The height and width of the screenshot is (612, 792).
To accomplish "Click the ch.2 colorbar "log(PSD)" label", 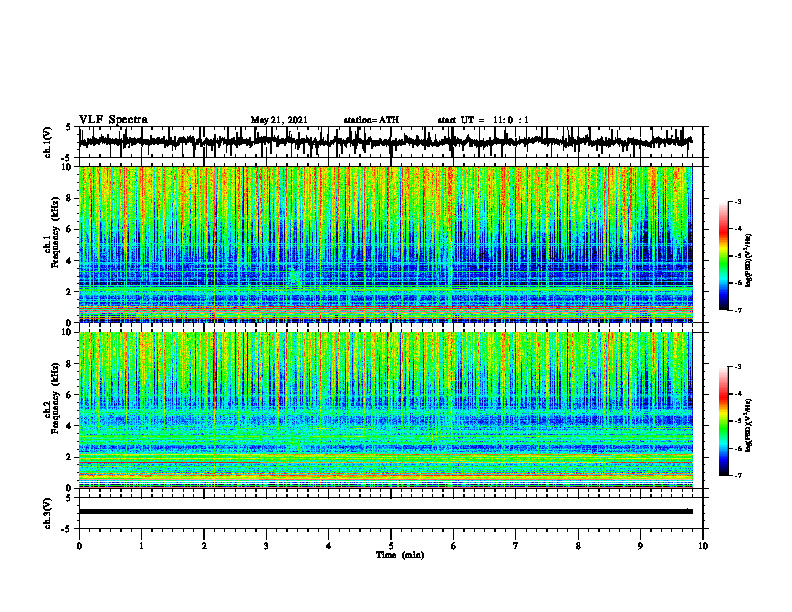I will [749, 425].
